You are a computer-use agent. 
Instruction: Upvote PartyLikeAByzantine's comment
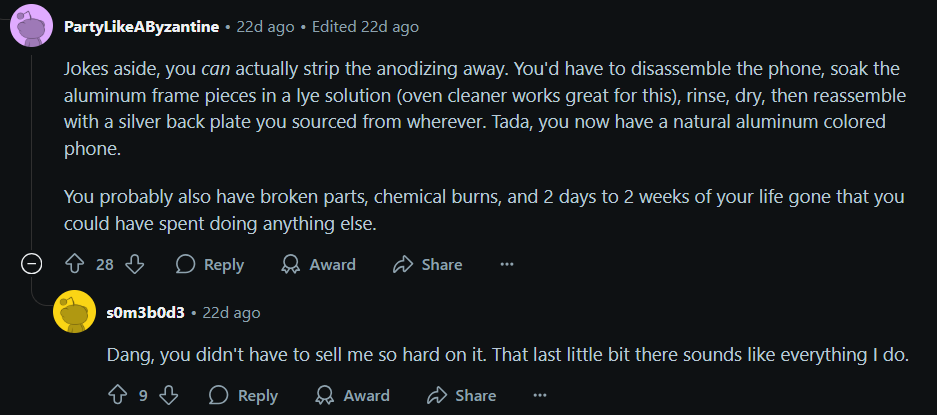pos(74,264)
